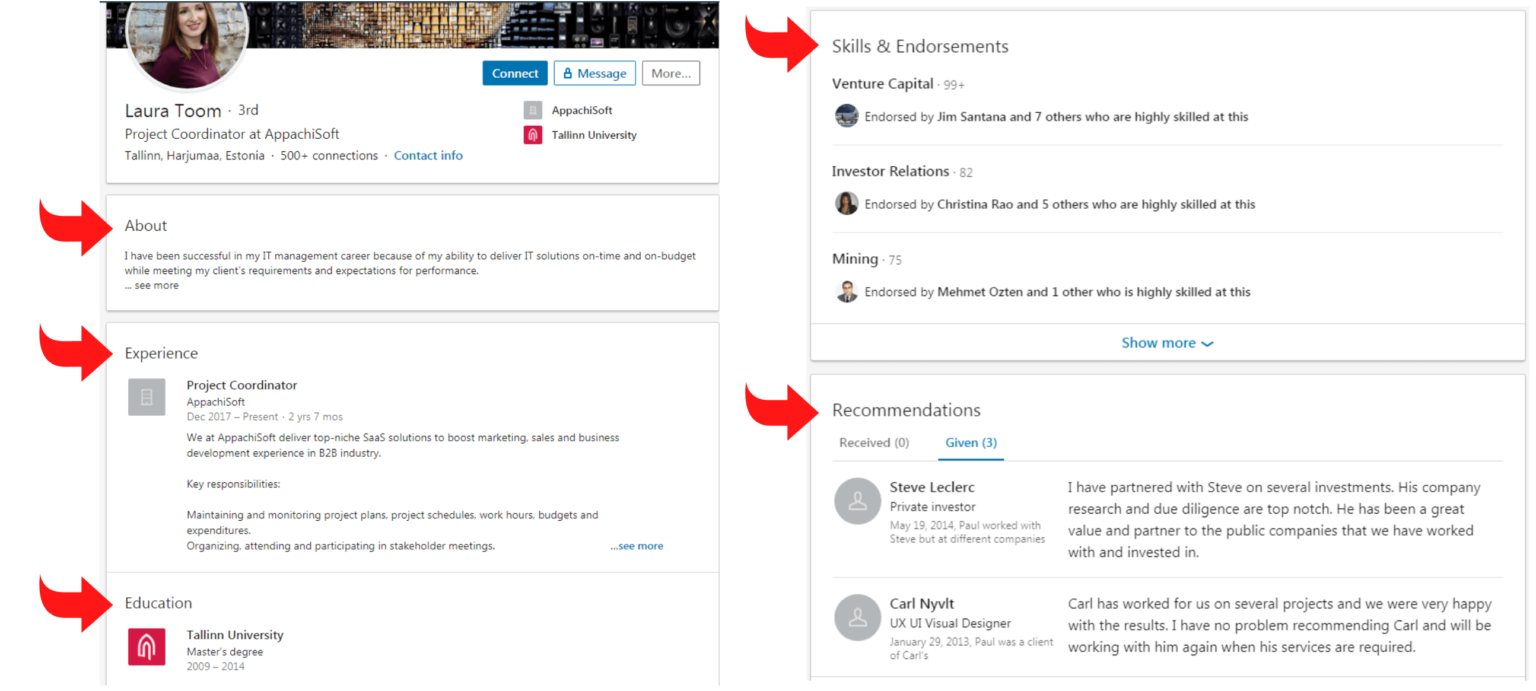The image size is (1536, 691).
Task: Expand the About section via see more
Action: tap(151, 284)
